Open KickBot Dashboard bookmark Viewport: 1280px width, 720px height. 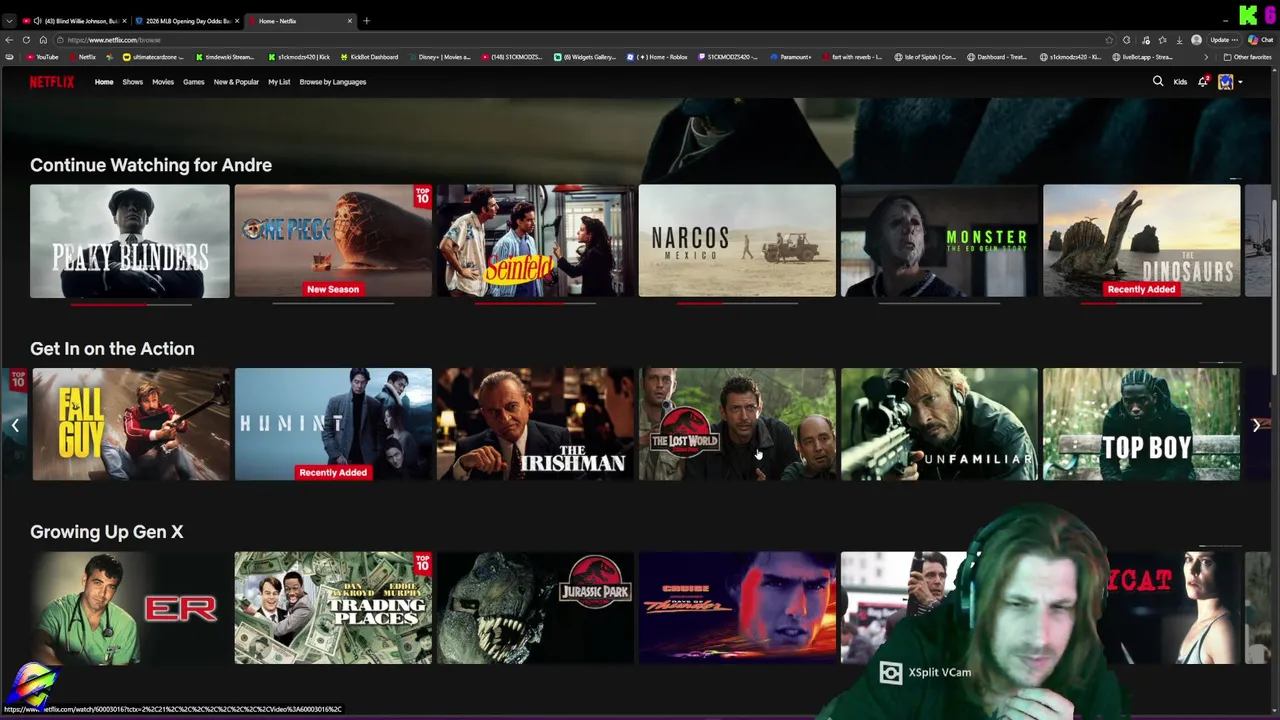369,57
